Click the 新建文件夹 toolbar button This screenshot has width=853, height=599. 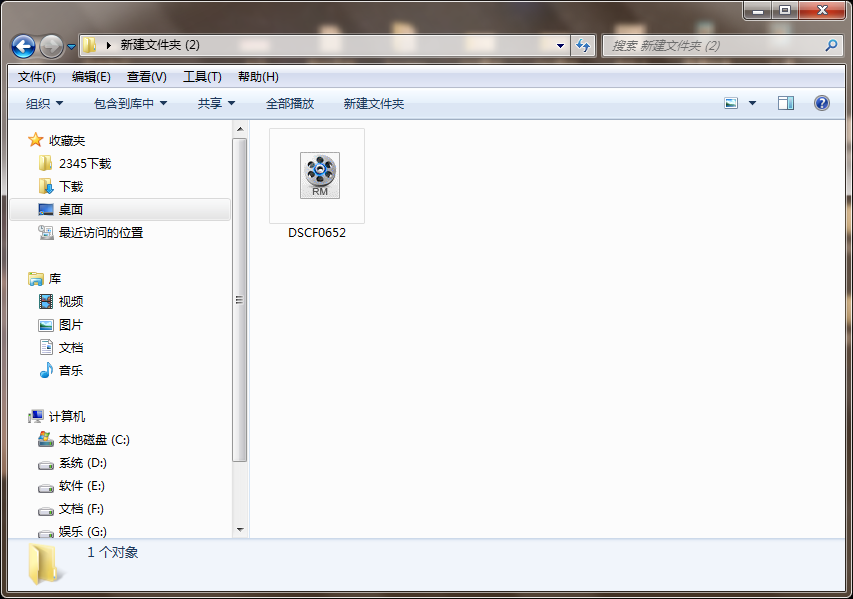[374, 103]
